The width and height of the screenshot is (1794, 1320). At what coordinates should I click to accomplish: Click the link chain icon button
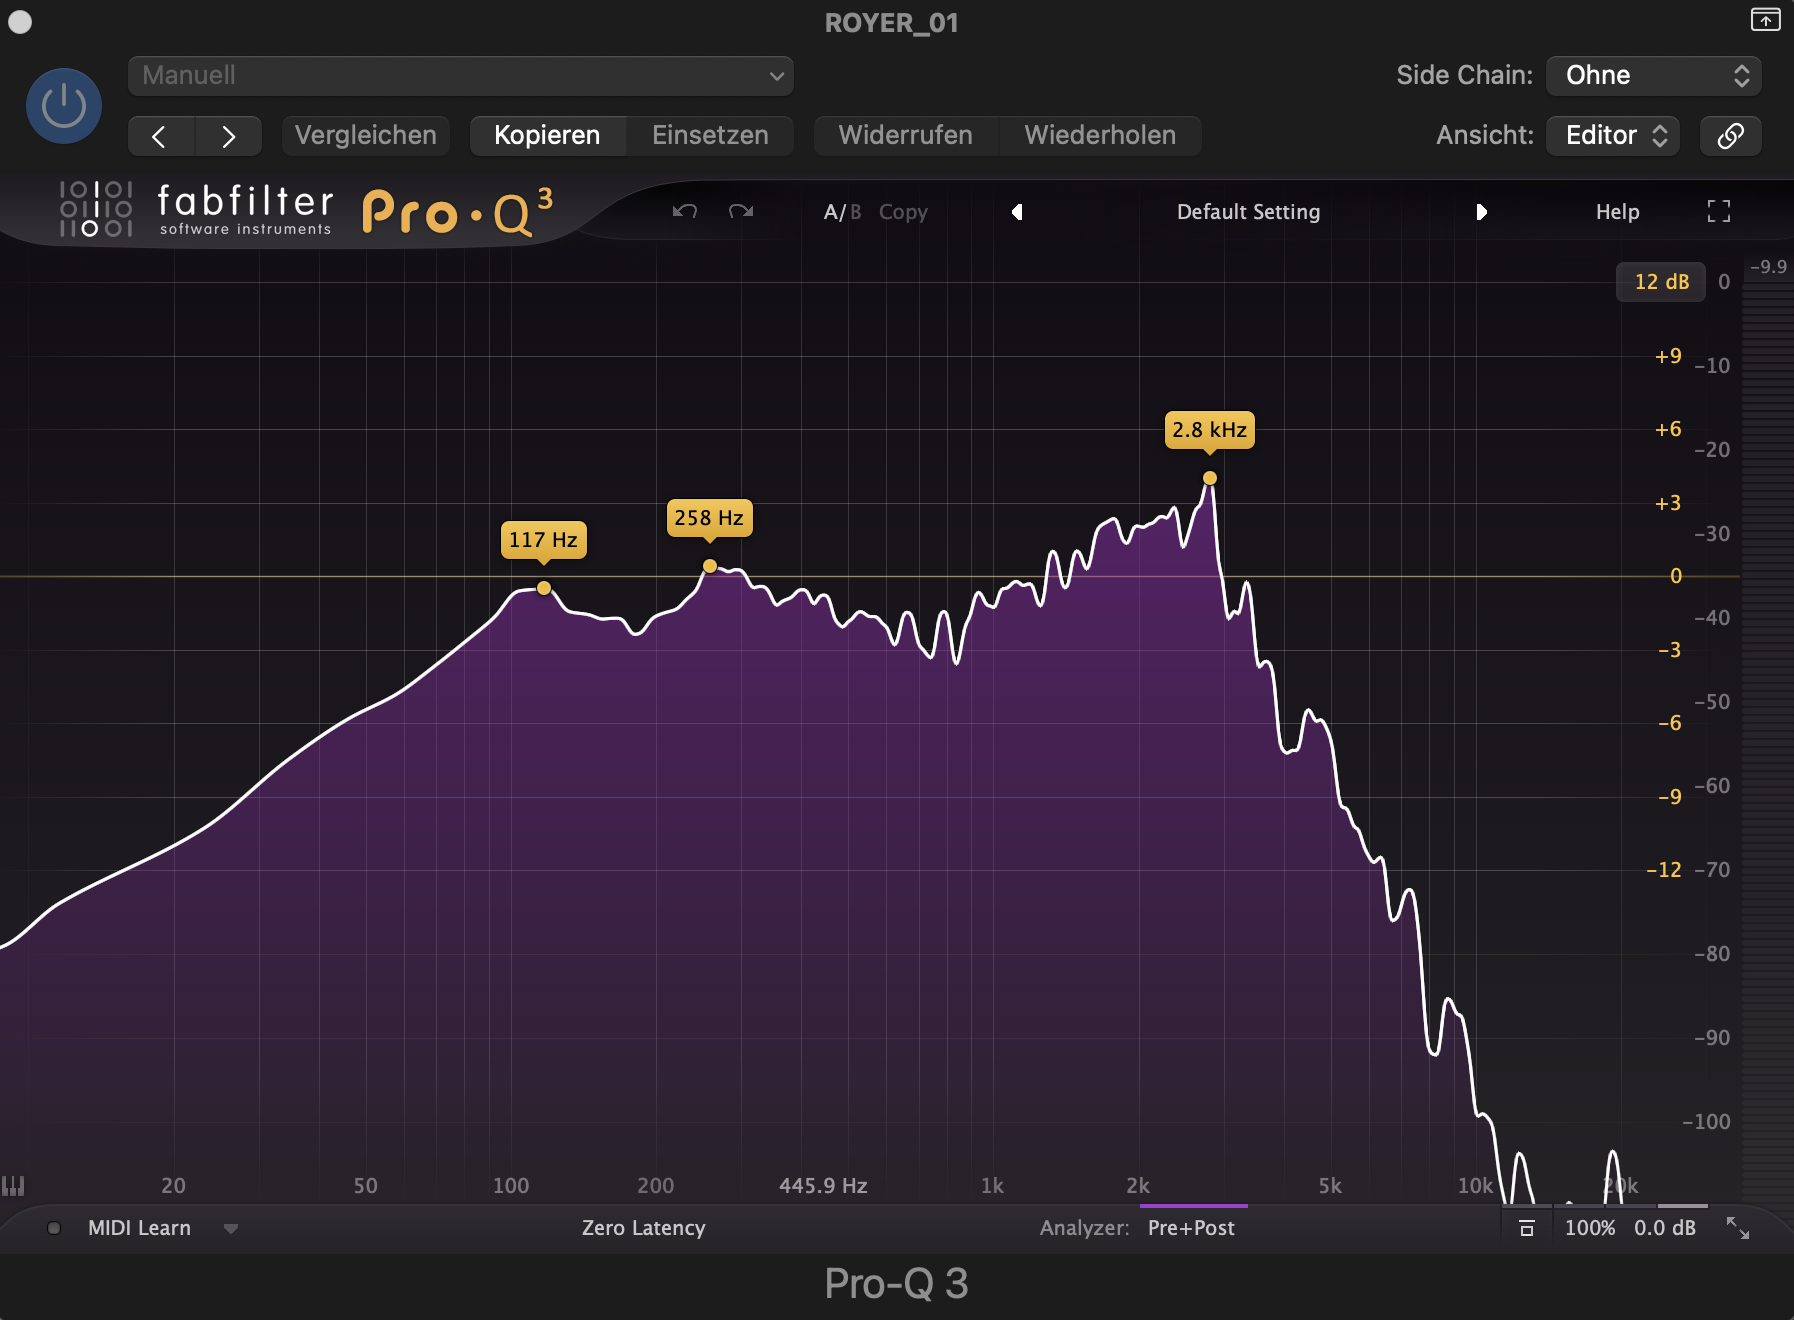click(x=1731, y=136)
